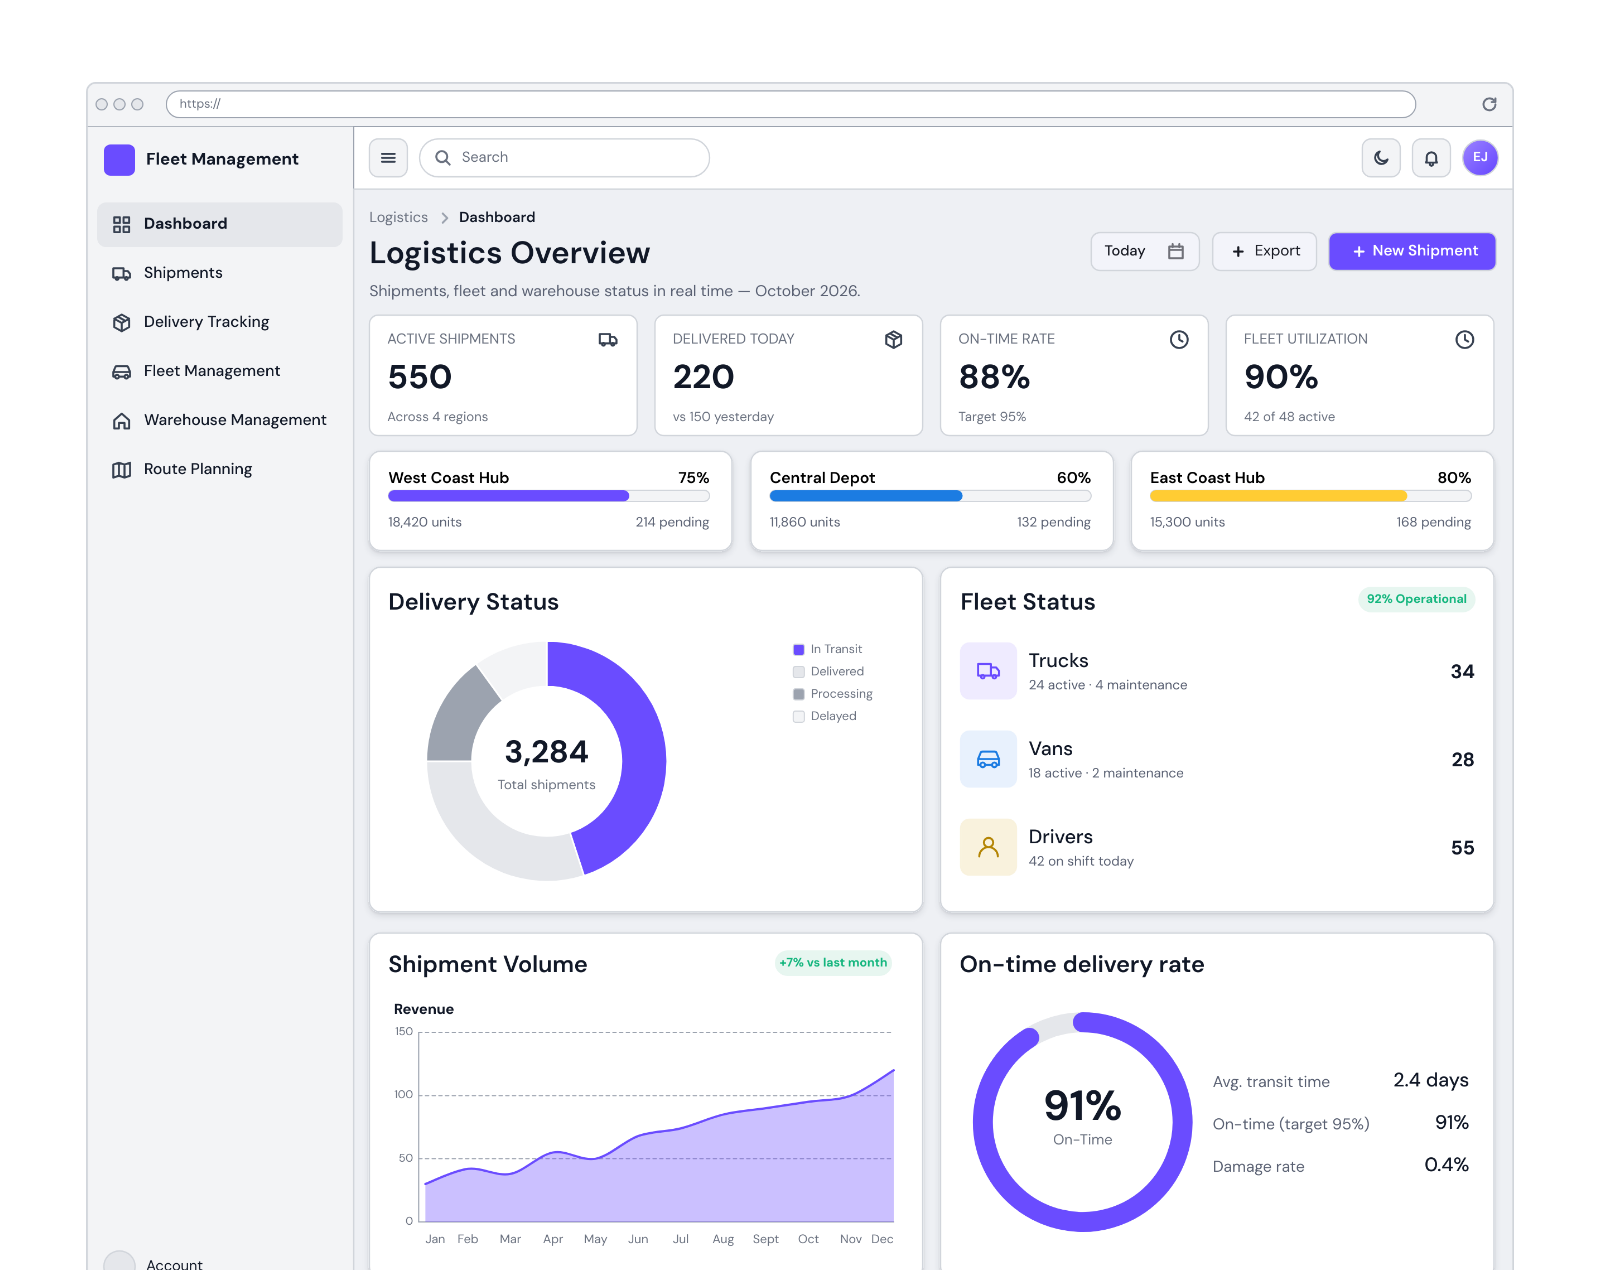This screenshot has width=1600, height=1270.
Task: Reload page with browser refresh icon
Action: 1489,104
